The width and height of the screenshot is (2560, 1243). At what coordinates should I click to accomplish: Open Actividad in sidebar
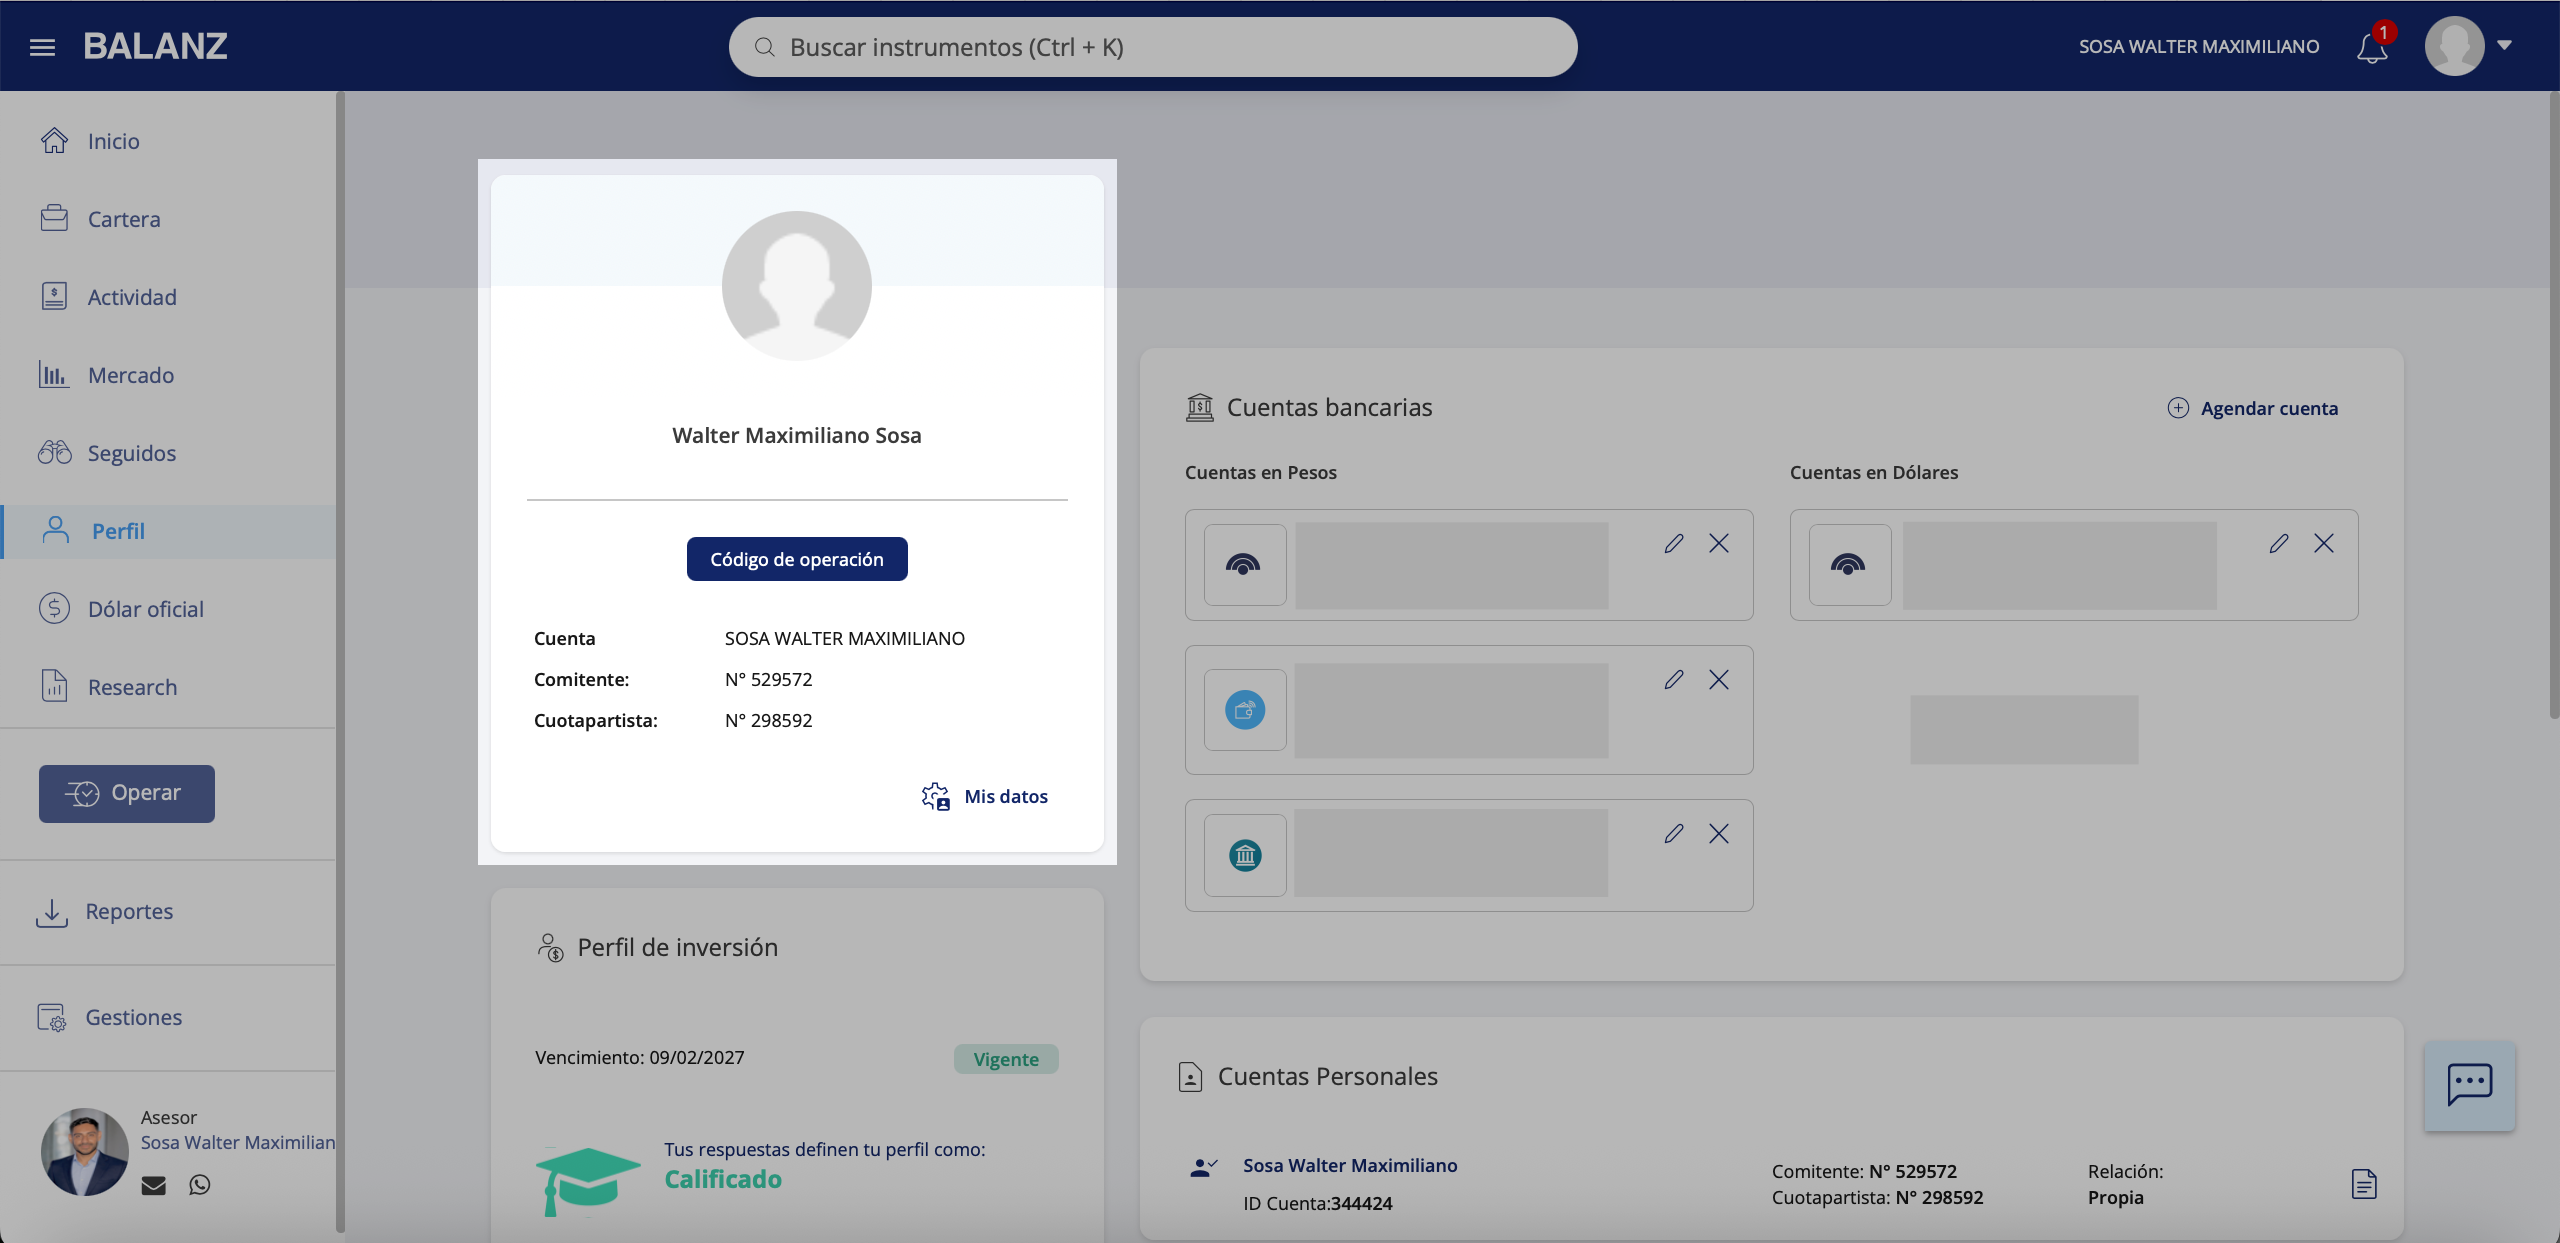pos(168,297)
